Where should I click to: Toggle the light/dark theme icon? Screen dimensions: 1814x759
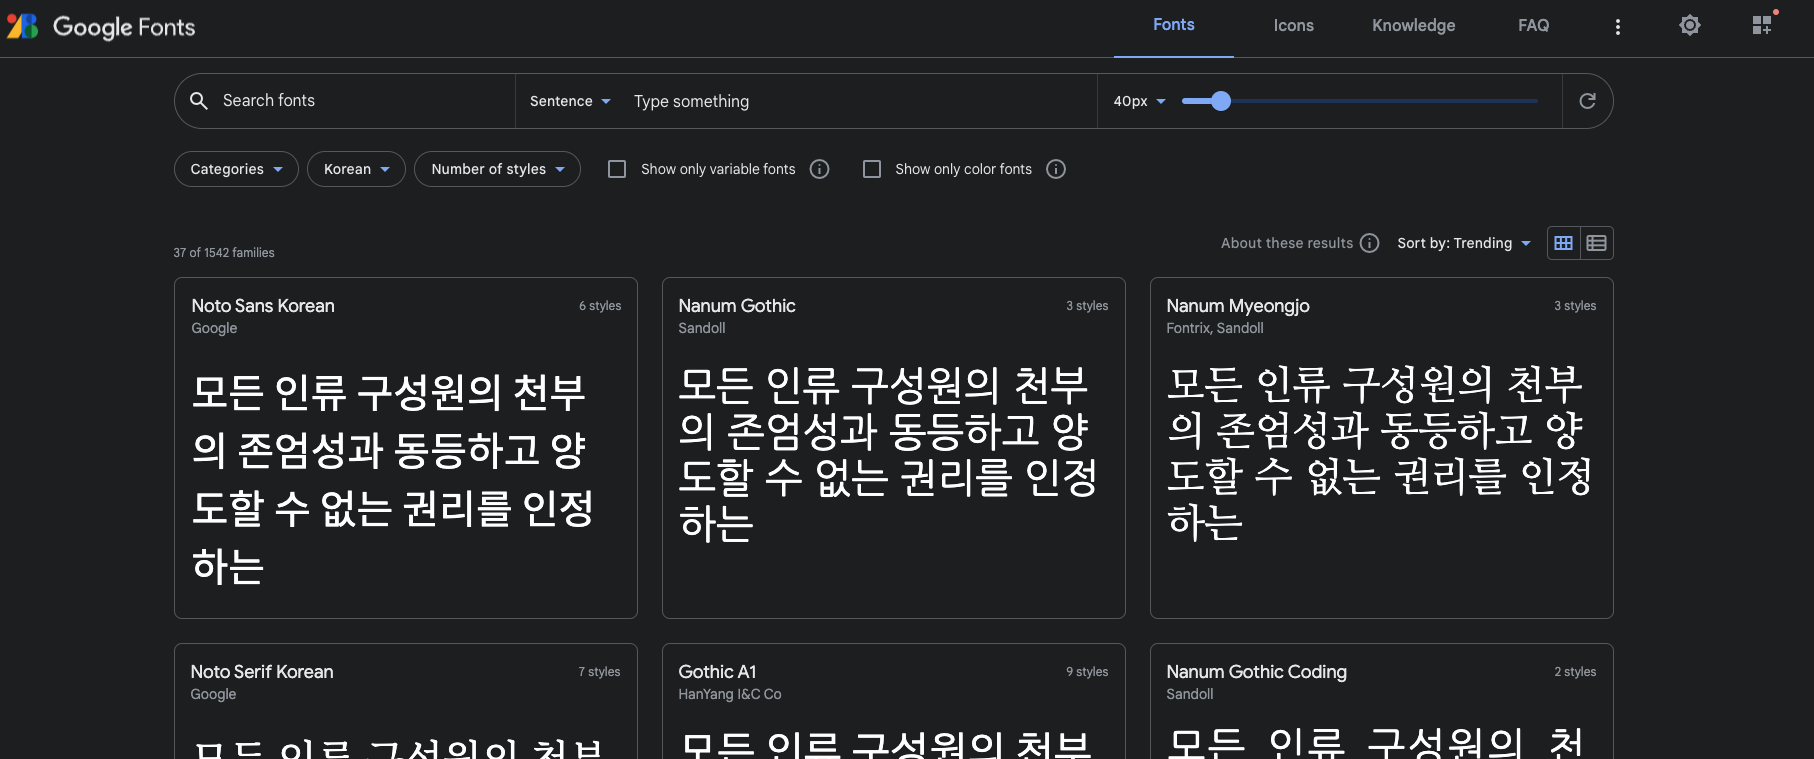click(x=1689, y=26)
